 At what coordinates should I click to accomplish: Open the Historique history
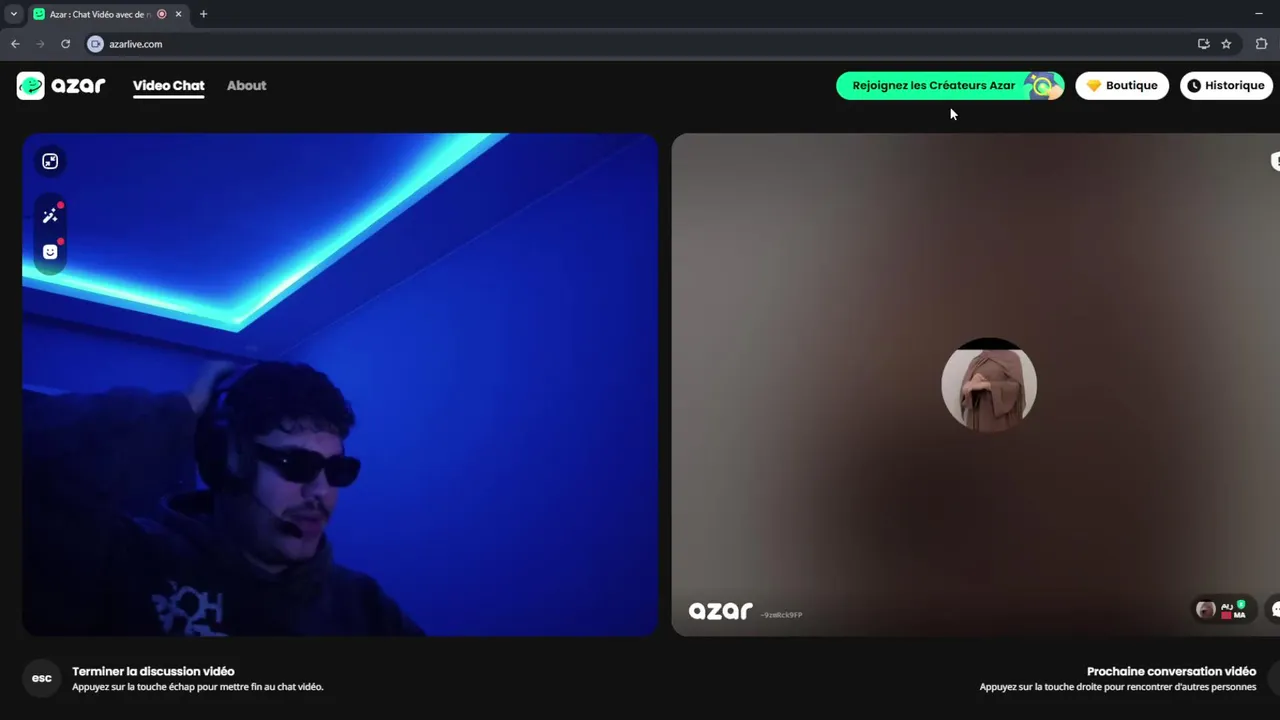point(1226,86)
